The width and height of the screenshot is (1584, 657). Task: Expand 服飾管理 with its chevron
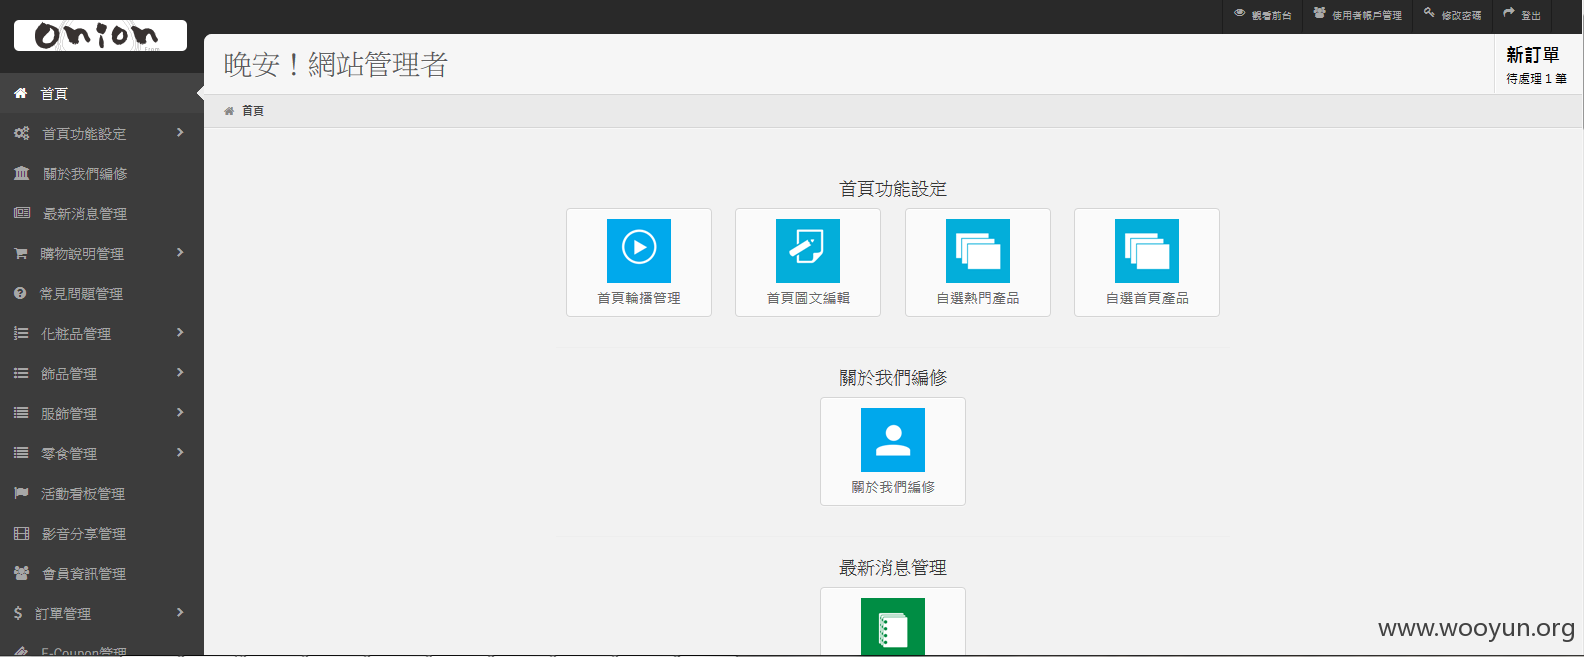180,412
